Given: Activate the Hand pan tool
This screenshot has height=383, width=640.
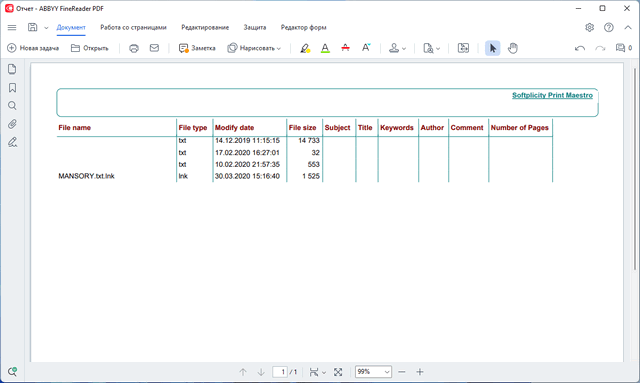Looking at the screenshot, I should (513, 48).
